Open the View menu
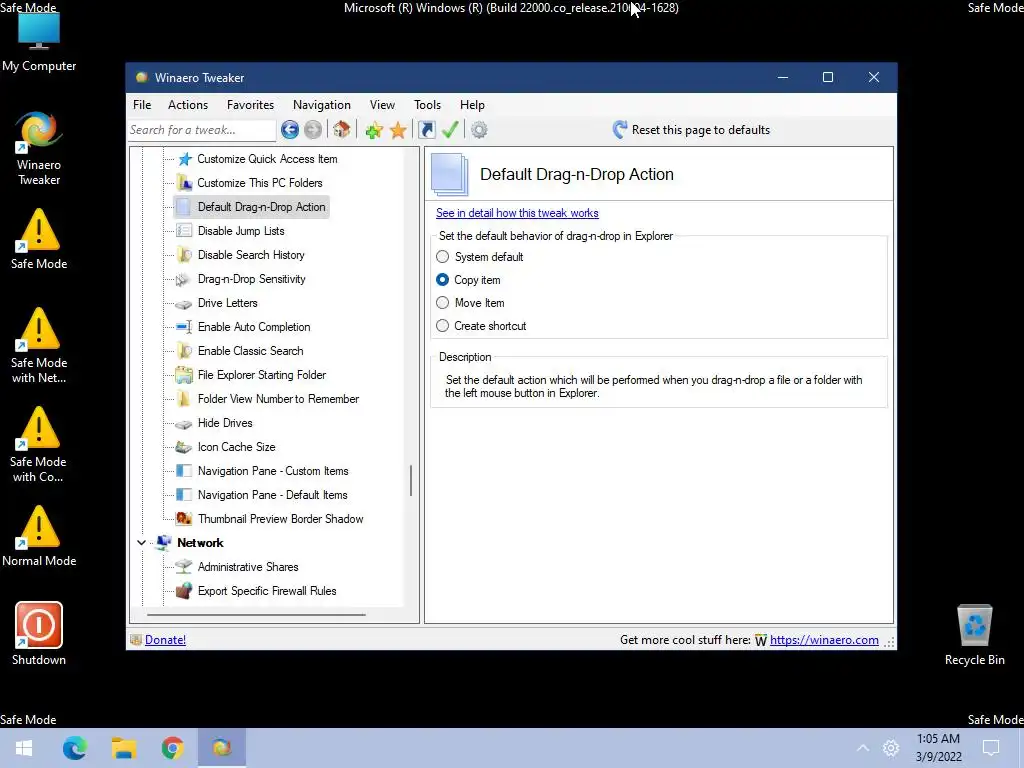The height and width of the screenshot is (768, 1024). [x=382, y=104]
